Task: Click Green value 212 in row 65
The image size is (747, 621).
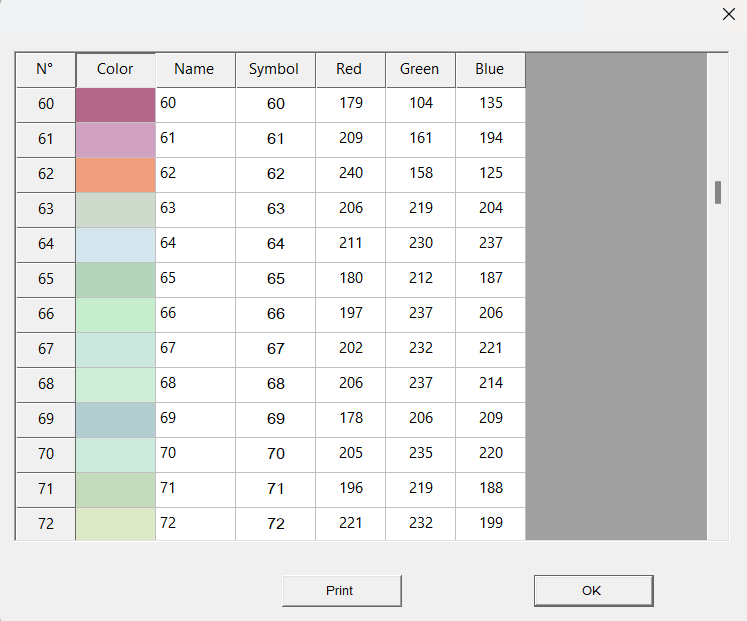Action: [420, 280]
